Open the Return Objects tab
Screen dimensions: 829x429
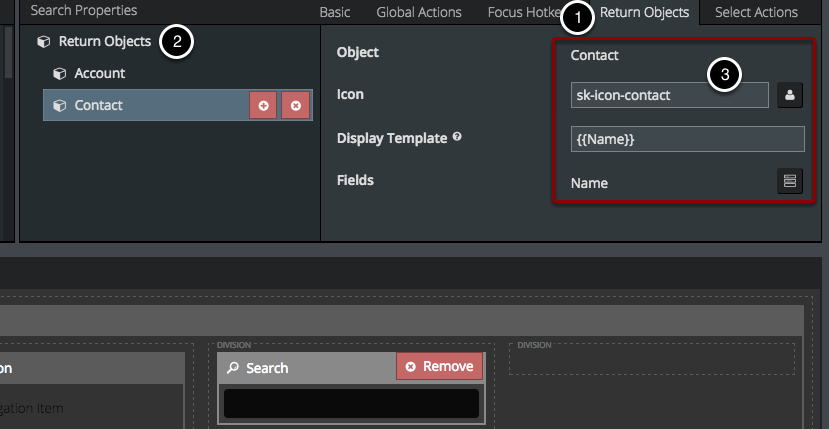644,12
